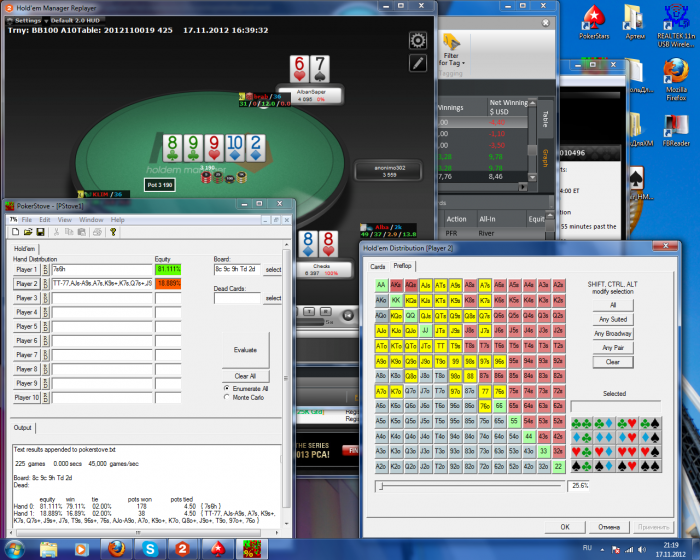Click select button next to Board field

pyautogui.click(x=273, y=269)
